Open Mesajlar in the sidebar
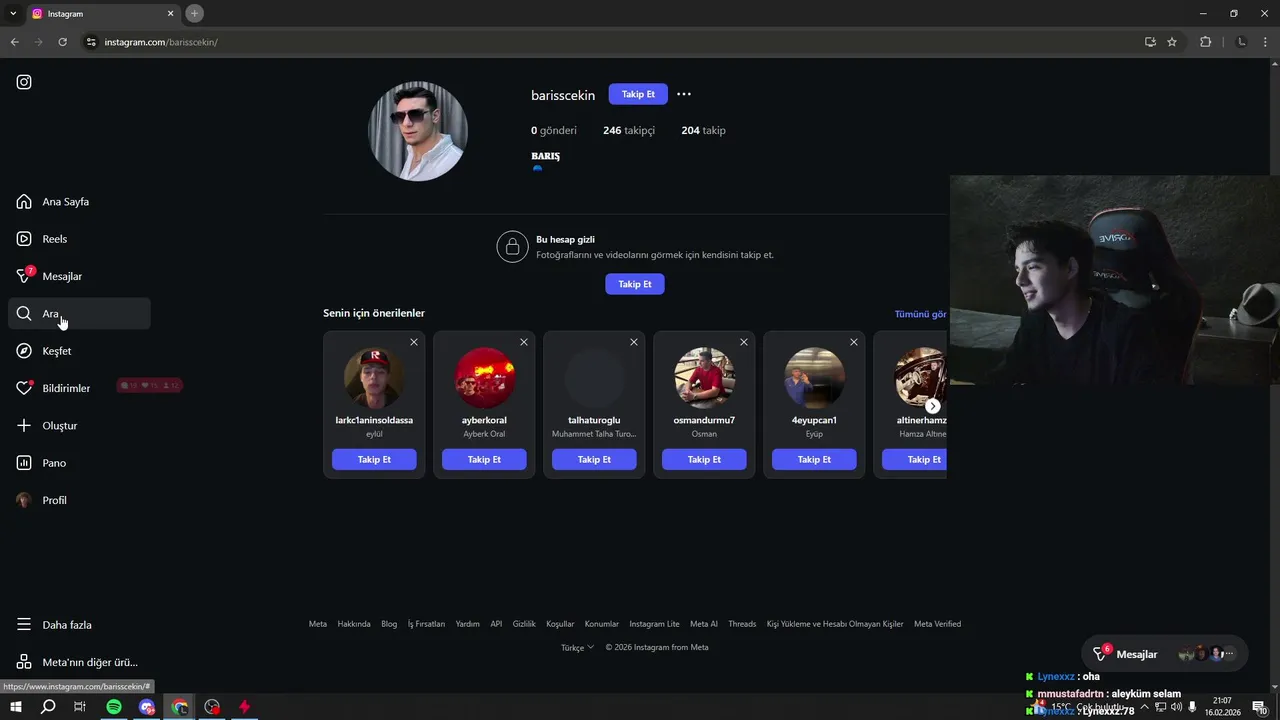1280x720 pixels. coord(79,276)
